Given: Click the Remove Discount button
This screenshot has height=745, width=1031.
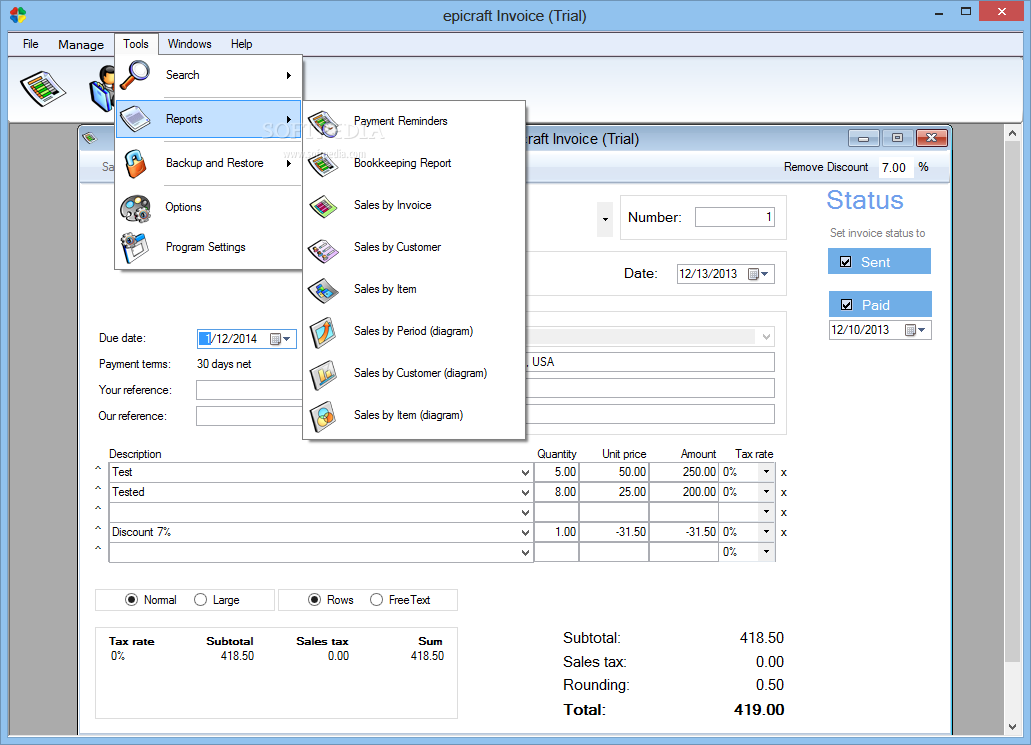Looking at the screenshot, I should pos(826,167).
